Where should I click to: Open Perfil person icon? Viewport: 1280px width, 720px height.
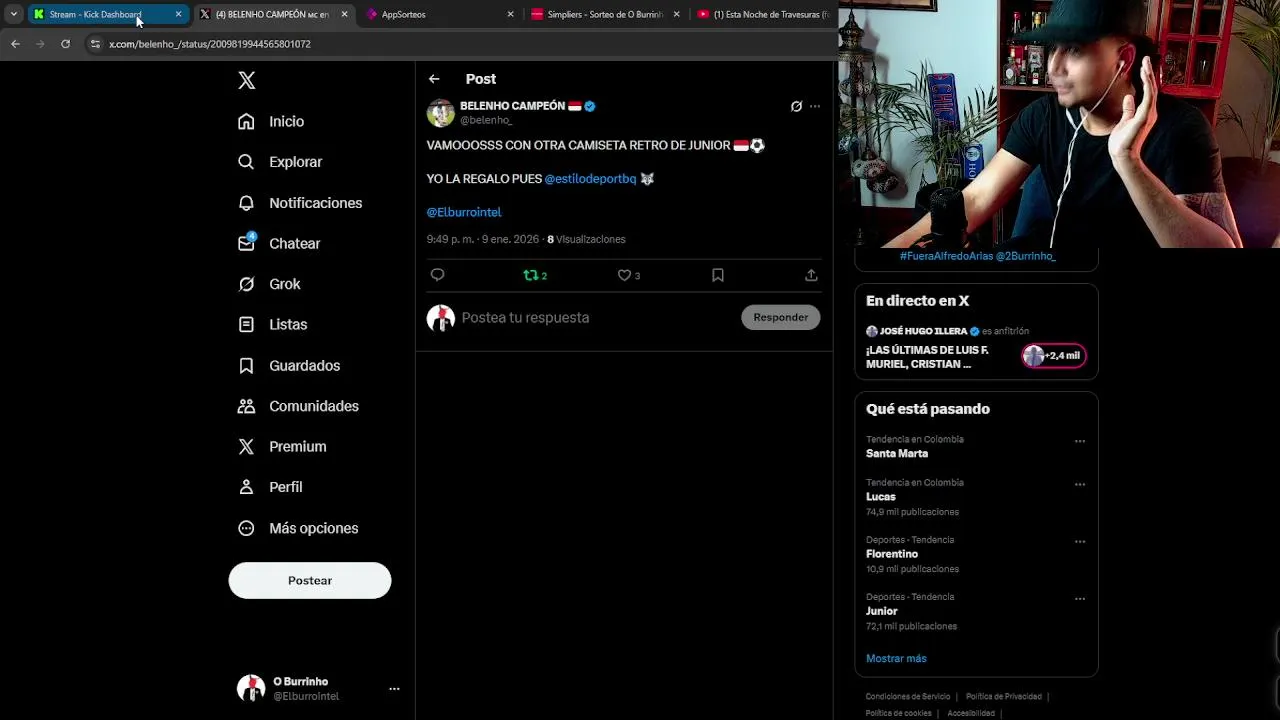(246, 487)
